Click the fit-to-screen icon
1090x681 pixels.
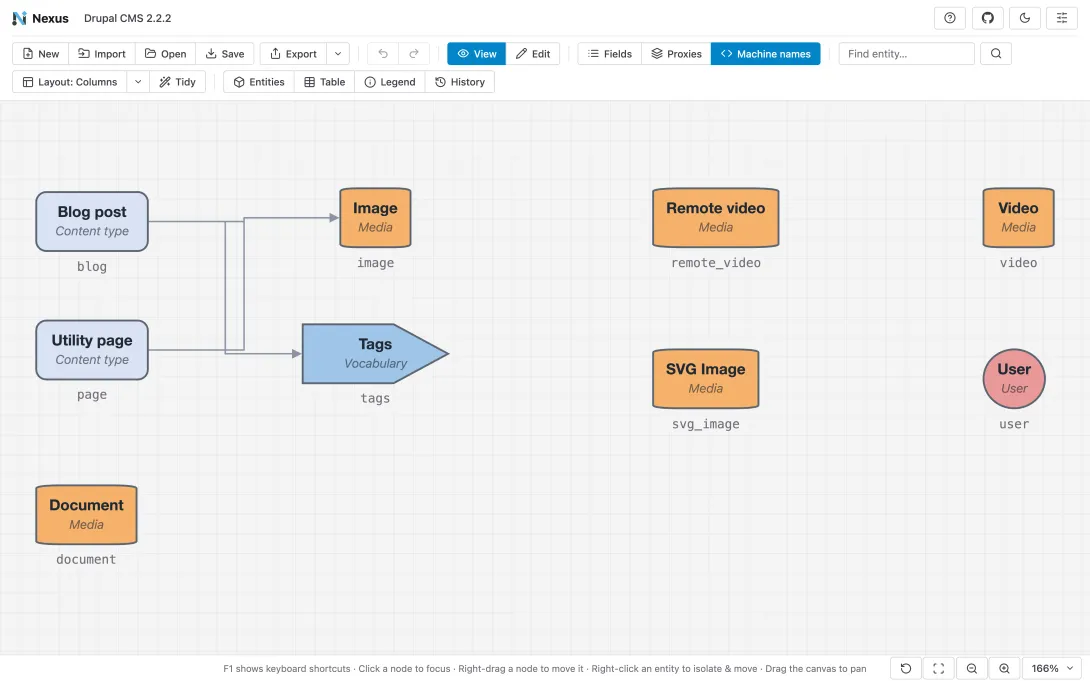938,668
